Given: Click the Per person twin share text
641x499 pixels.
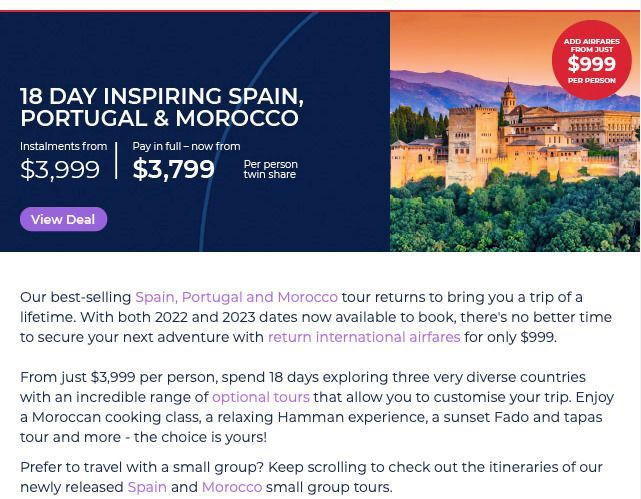Looking at the screenshot, I should point(271,169).
